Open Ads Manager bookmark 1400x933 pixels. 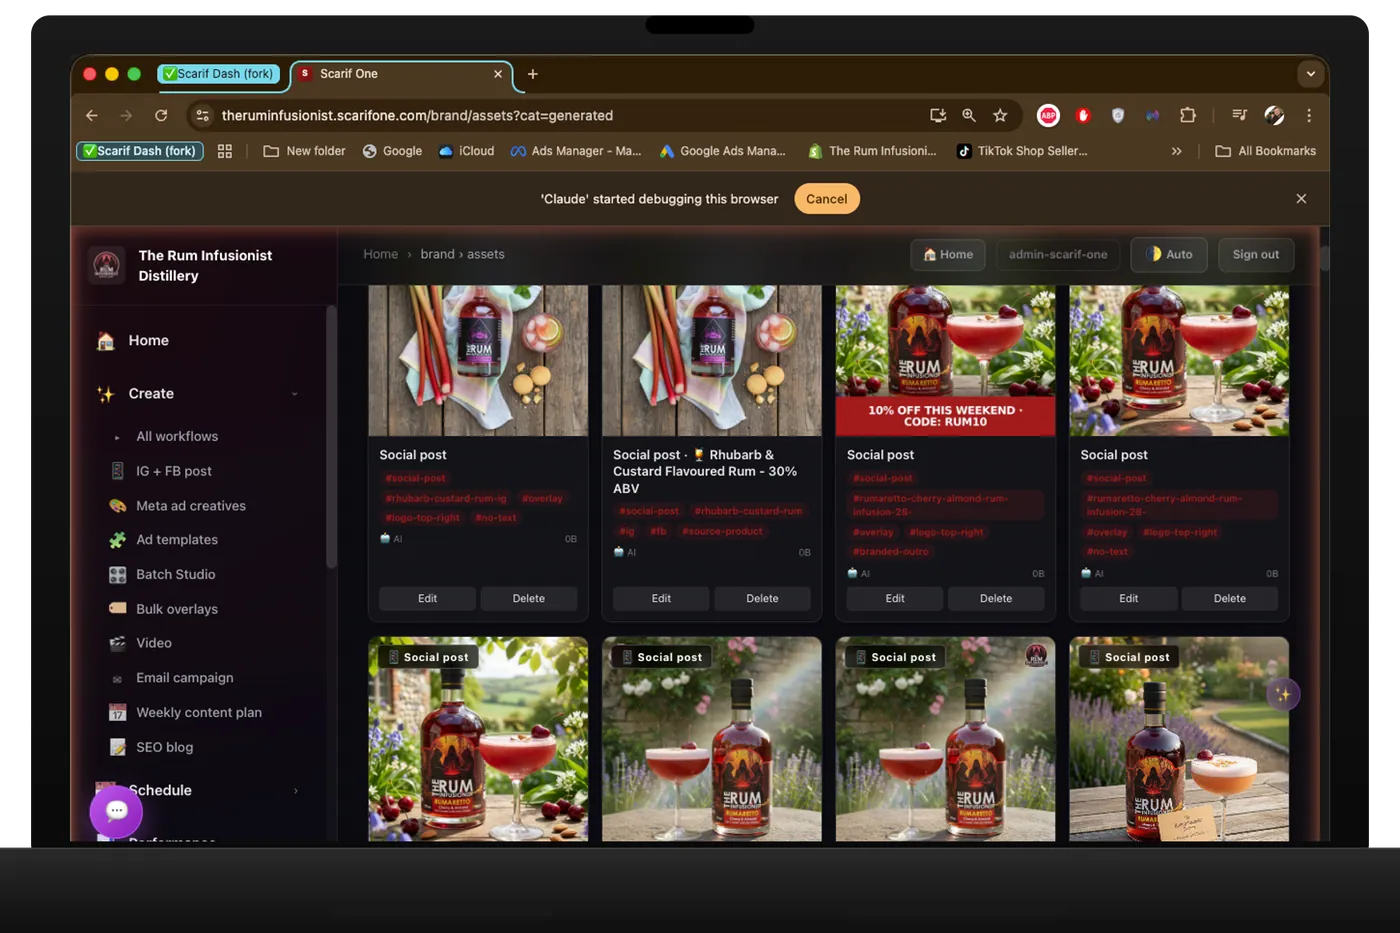576,151
